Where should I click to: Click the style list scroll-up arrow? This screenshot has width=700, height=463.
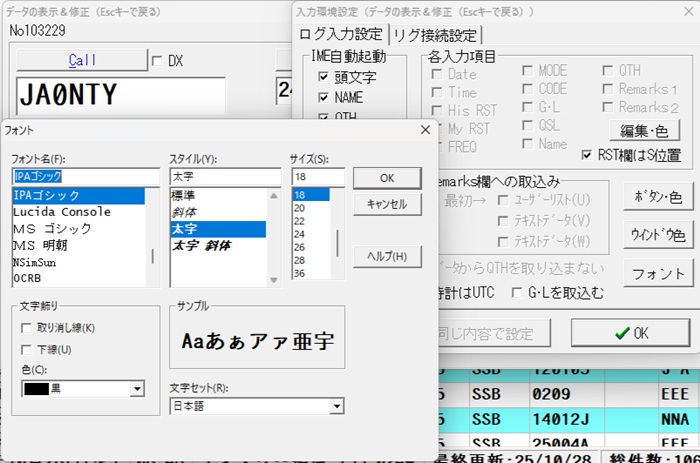275,195
